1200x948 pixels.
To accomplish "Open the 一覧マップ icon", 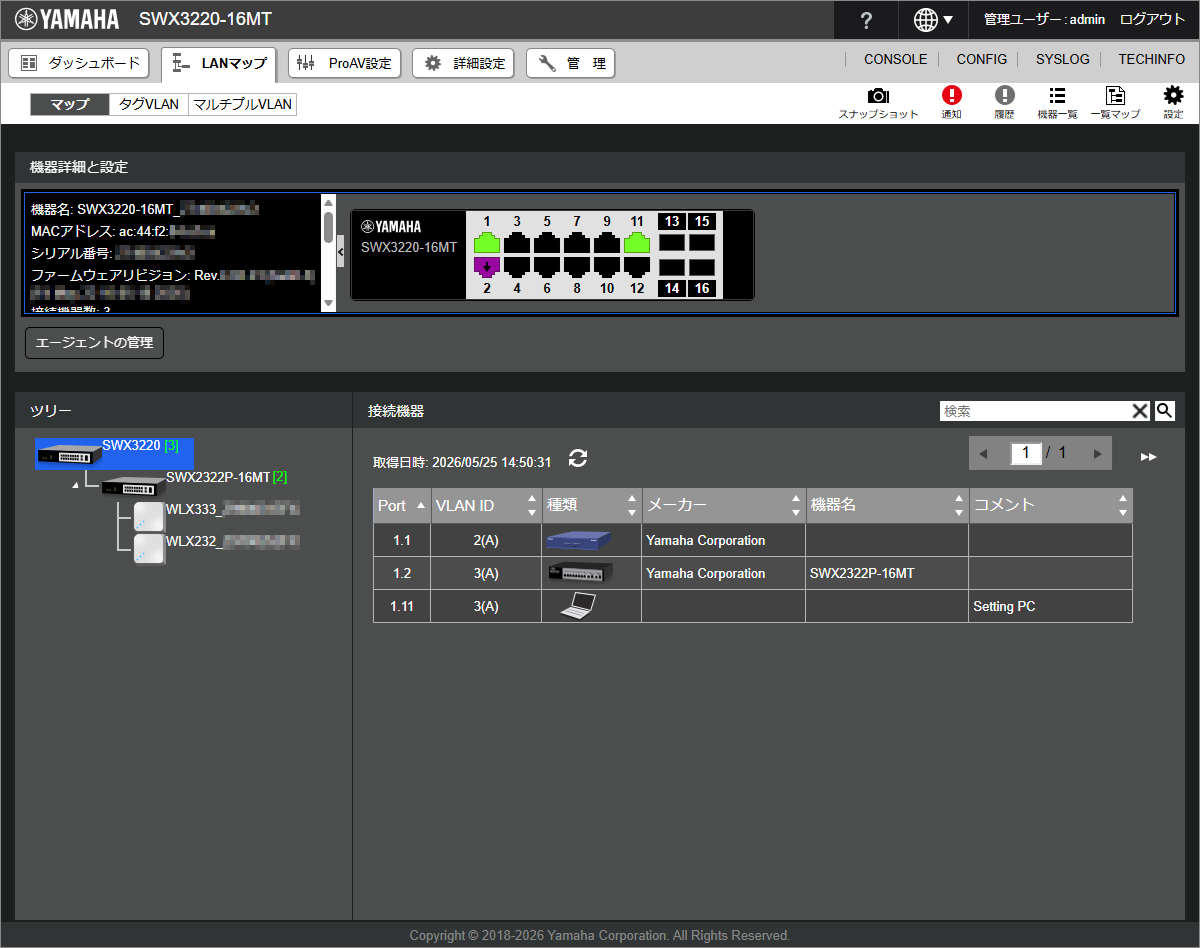I will [1115, 102].
